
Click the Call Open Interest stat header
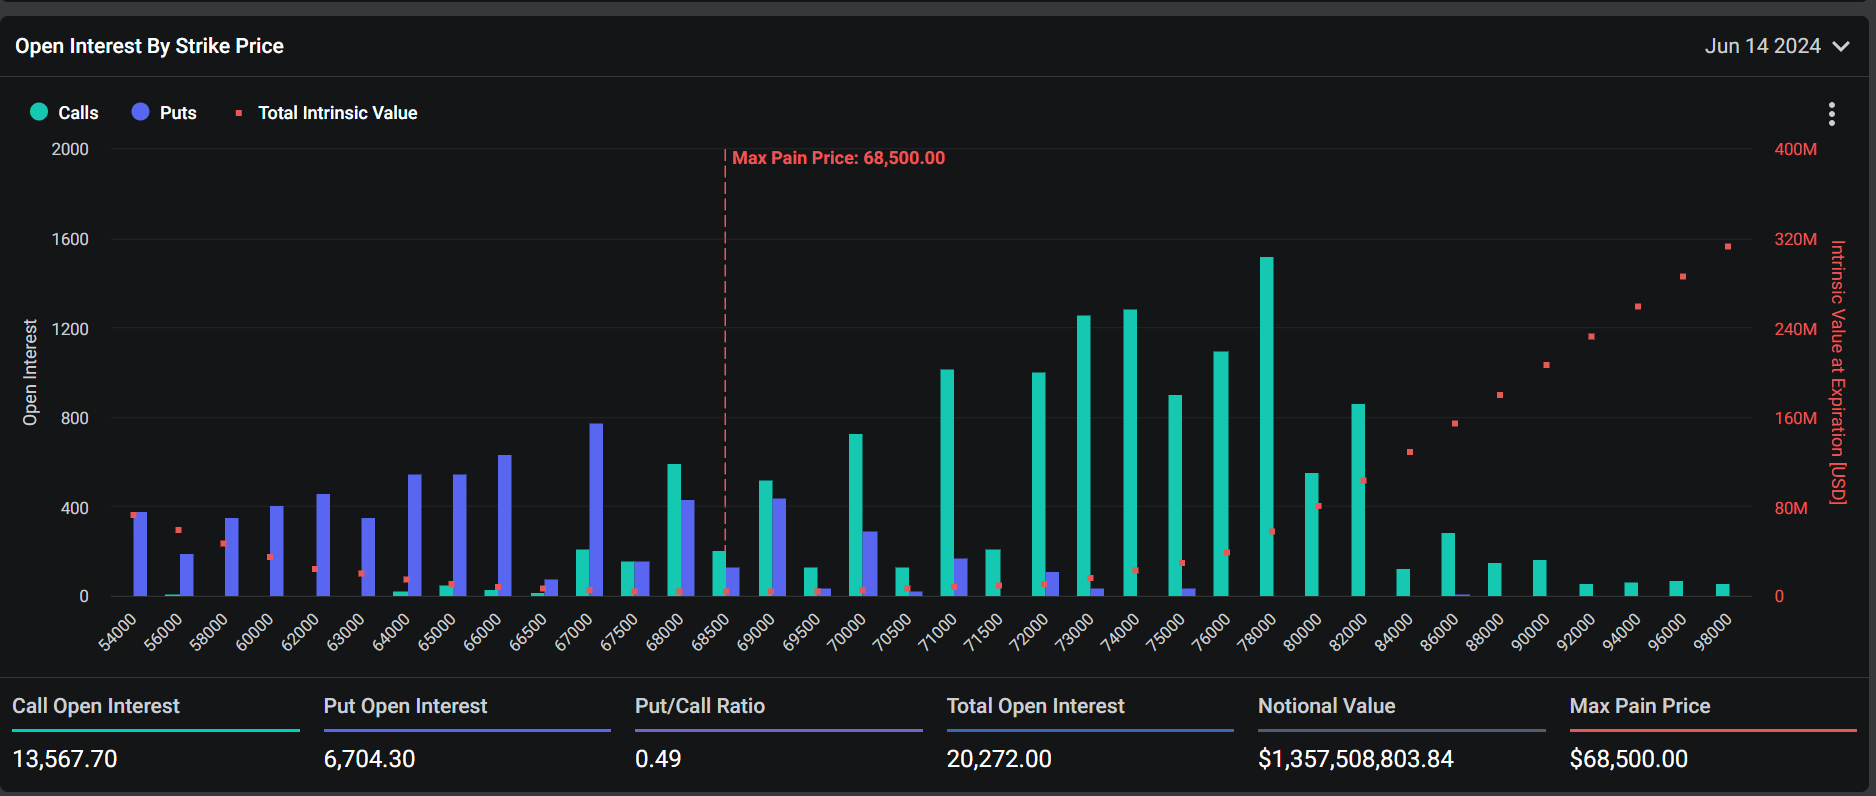(96, 706)
